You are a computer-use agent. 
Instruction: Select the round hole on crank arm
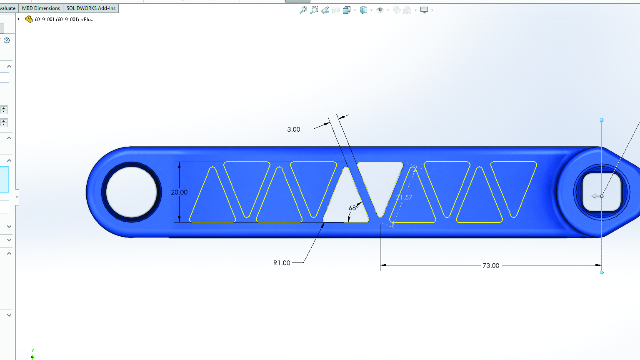pos(131,192)
